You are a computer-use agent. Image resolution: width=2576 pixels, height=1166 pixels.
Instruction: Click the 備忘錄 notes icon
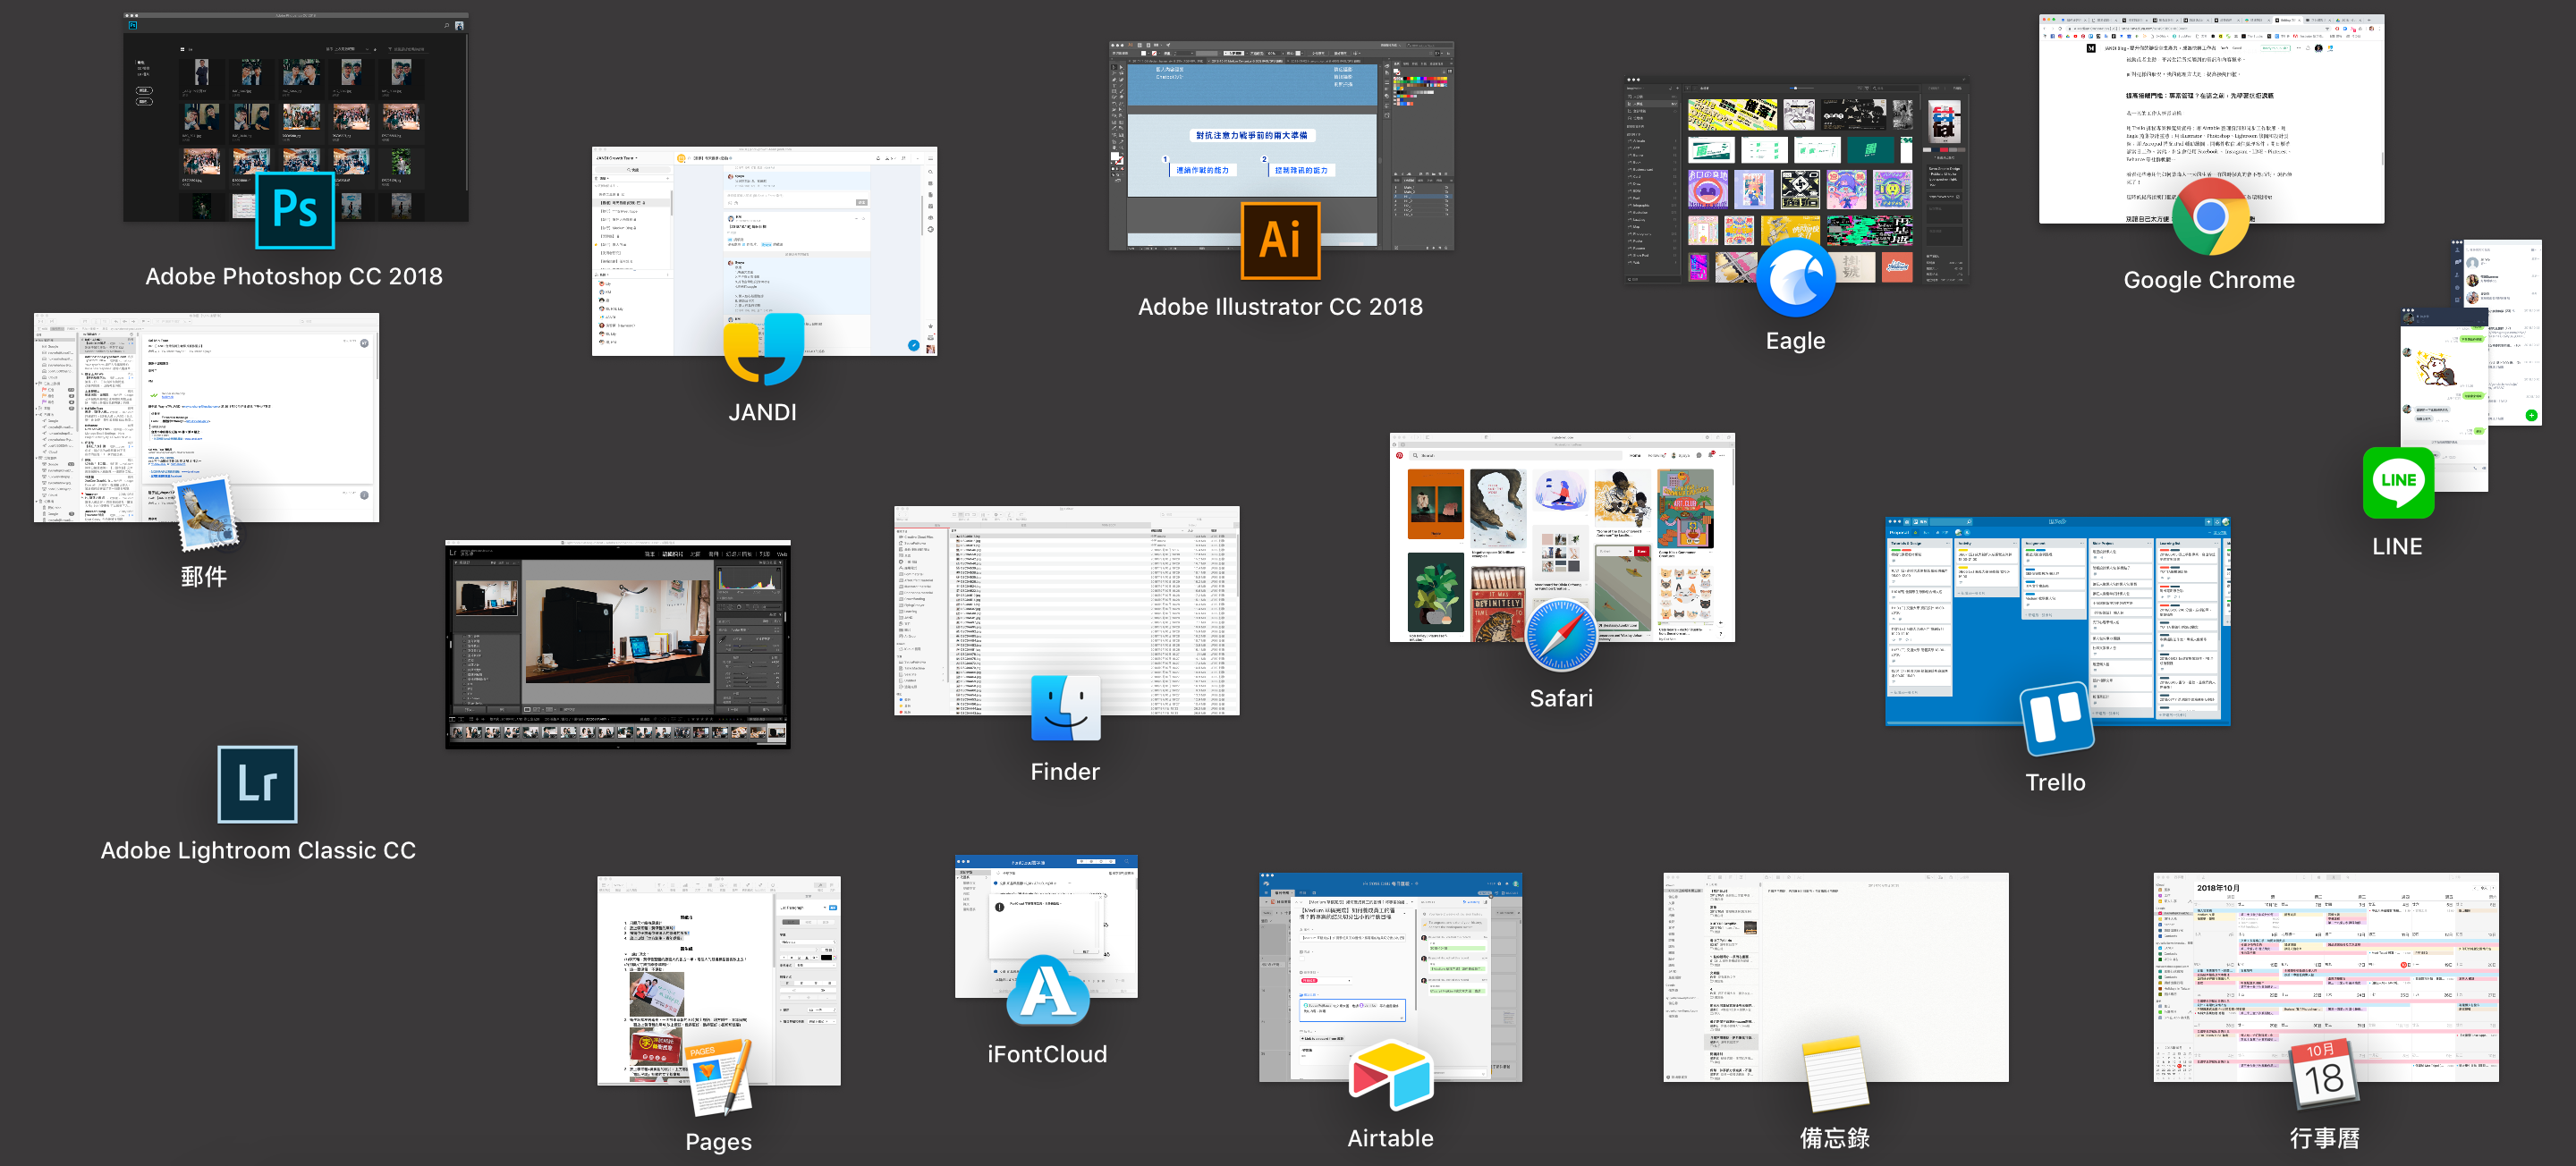click(1835, 1074)
